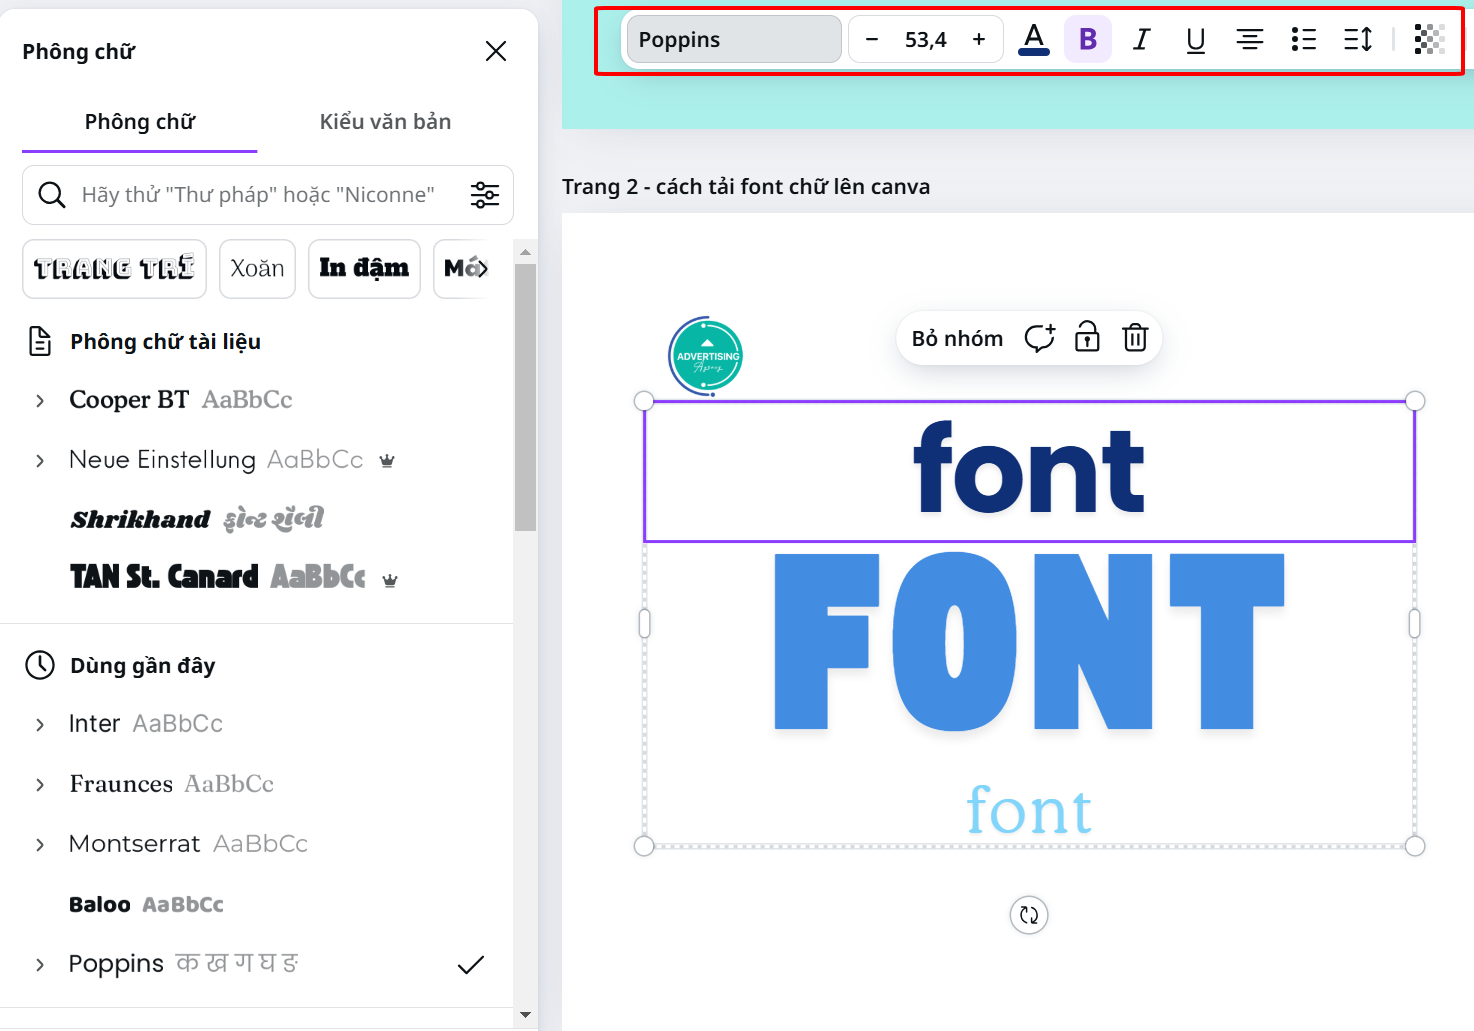Apply a bulleted list
1474x1031 pixels.
(1303, 39)
